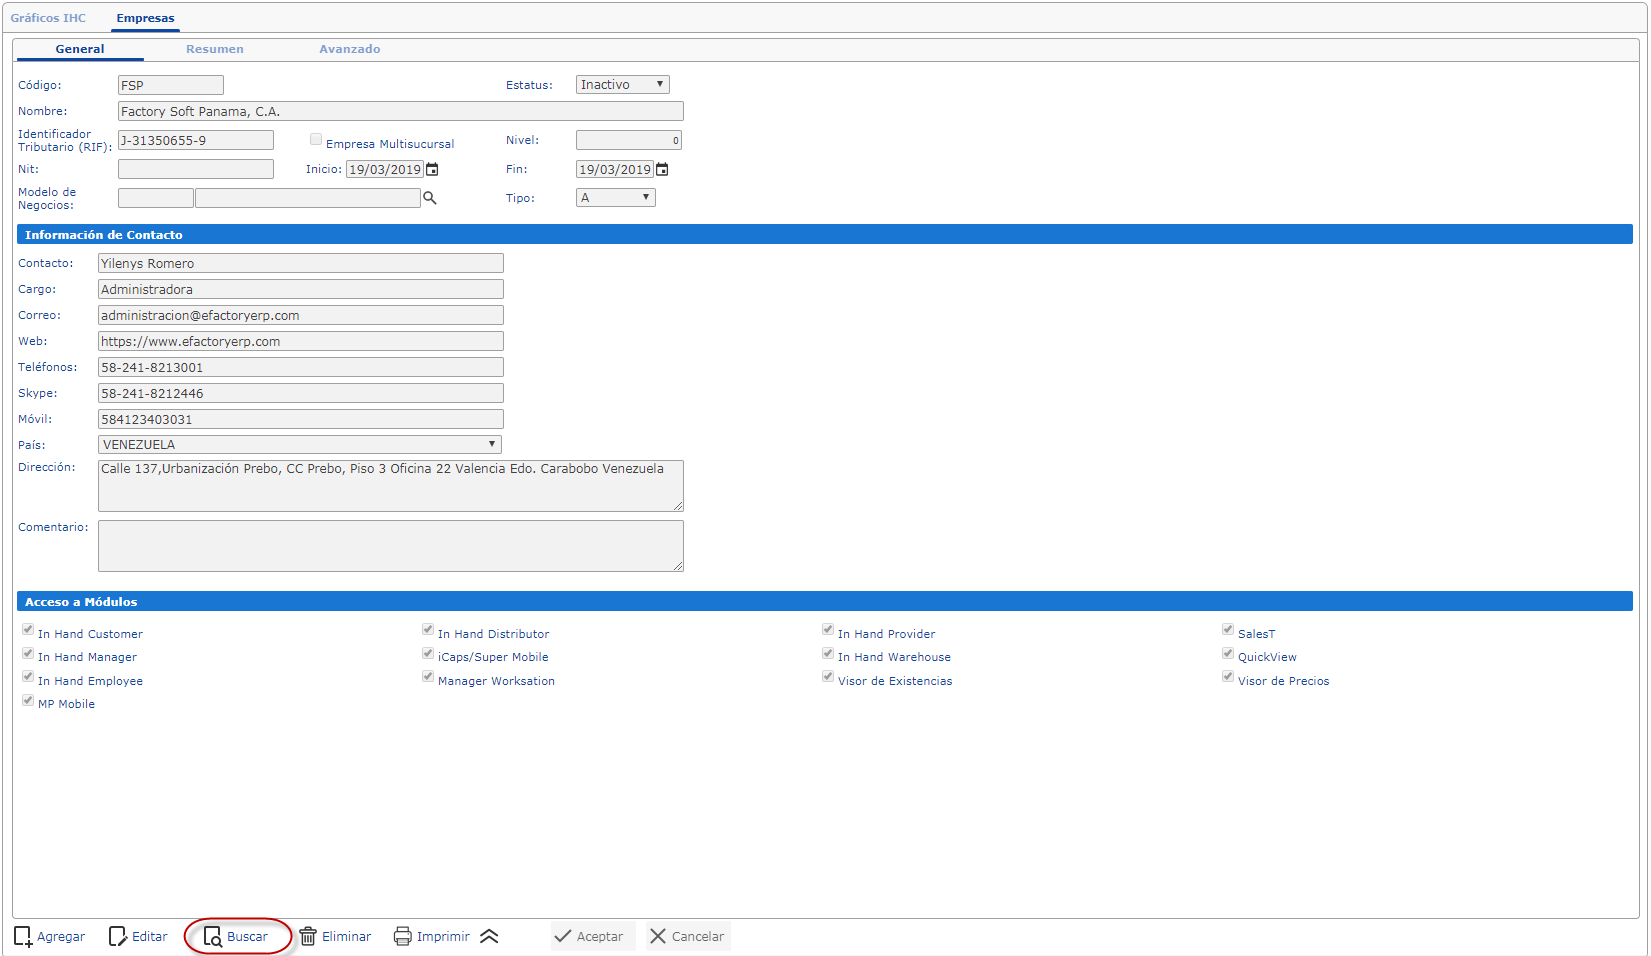Open the Tipo dropdown

tap(615, 198)
